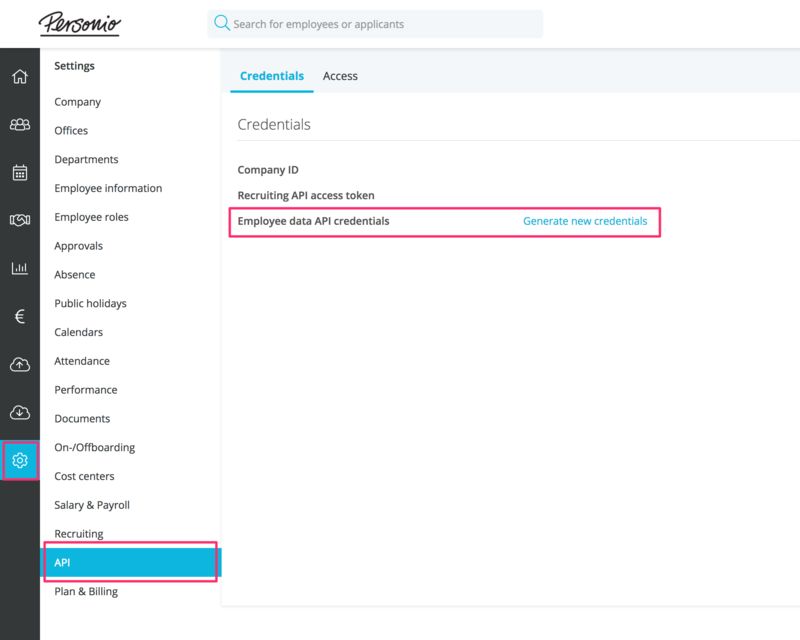The image size is (800, 640).
Task: Select the Credentials tab
Action: pos(272,76)
